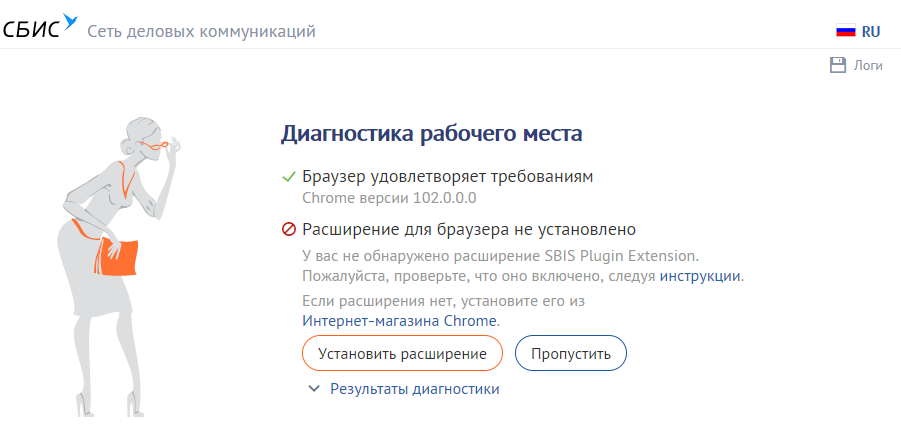Follow the инструкции link
Image resolution: width=901 pixels, height=448 pixels.
coord(700,275)
